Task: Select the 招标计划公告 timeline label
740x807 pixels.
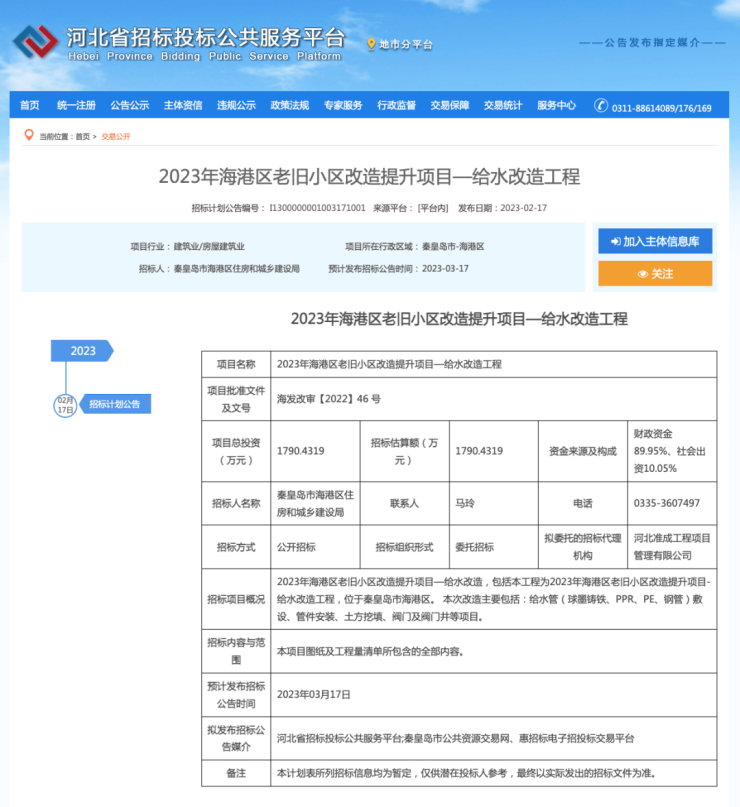Action: point(115,404)
